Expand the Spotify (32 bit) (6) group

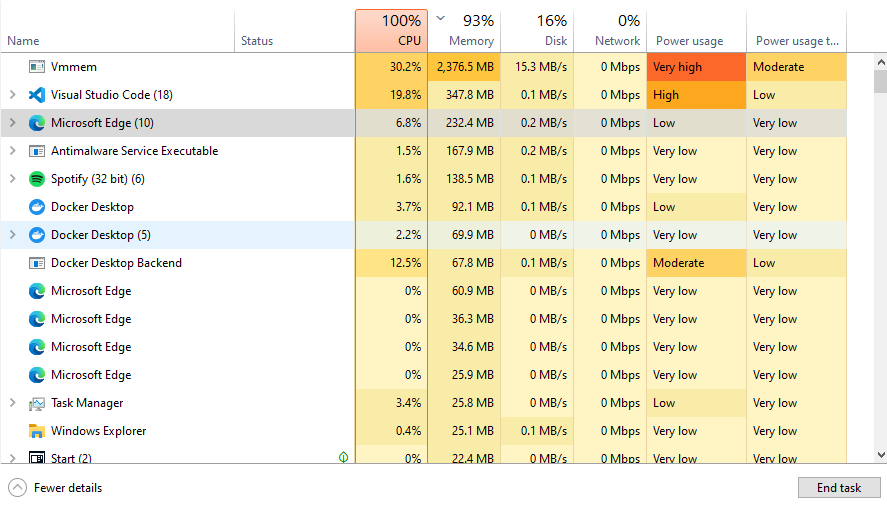click(12, 179)
